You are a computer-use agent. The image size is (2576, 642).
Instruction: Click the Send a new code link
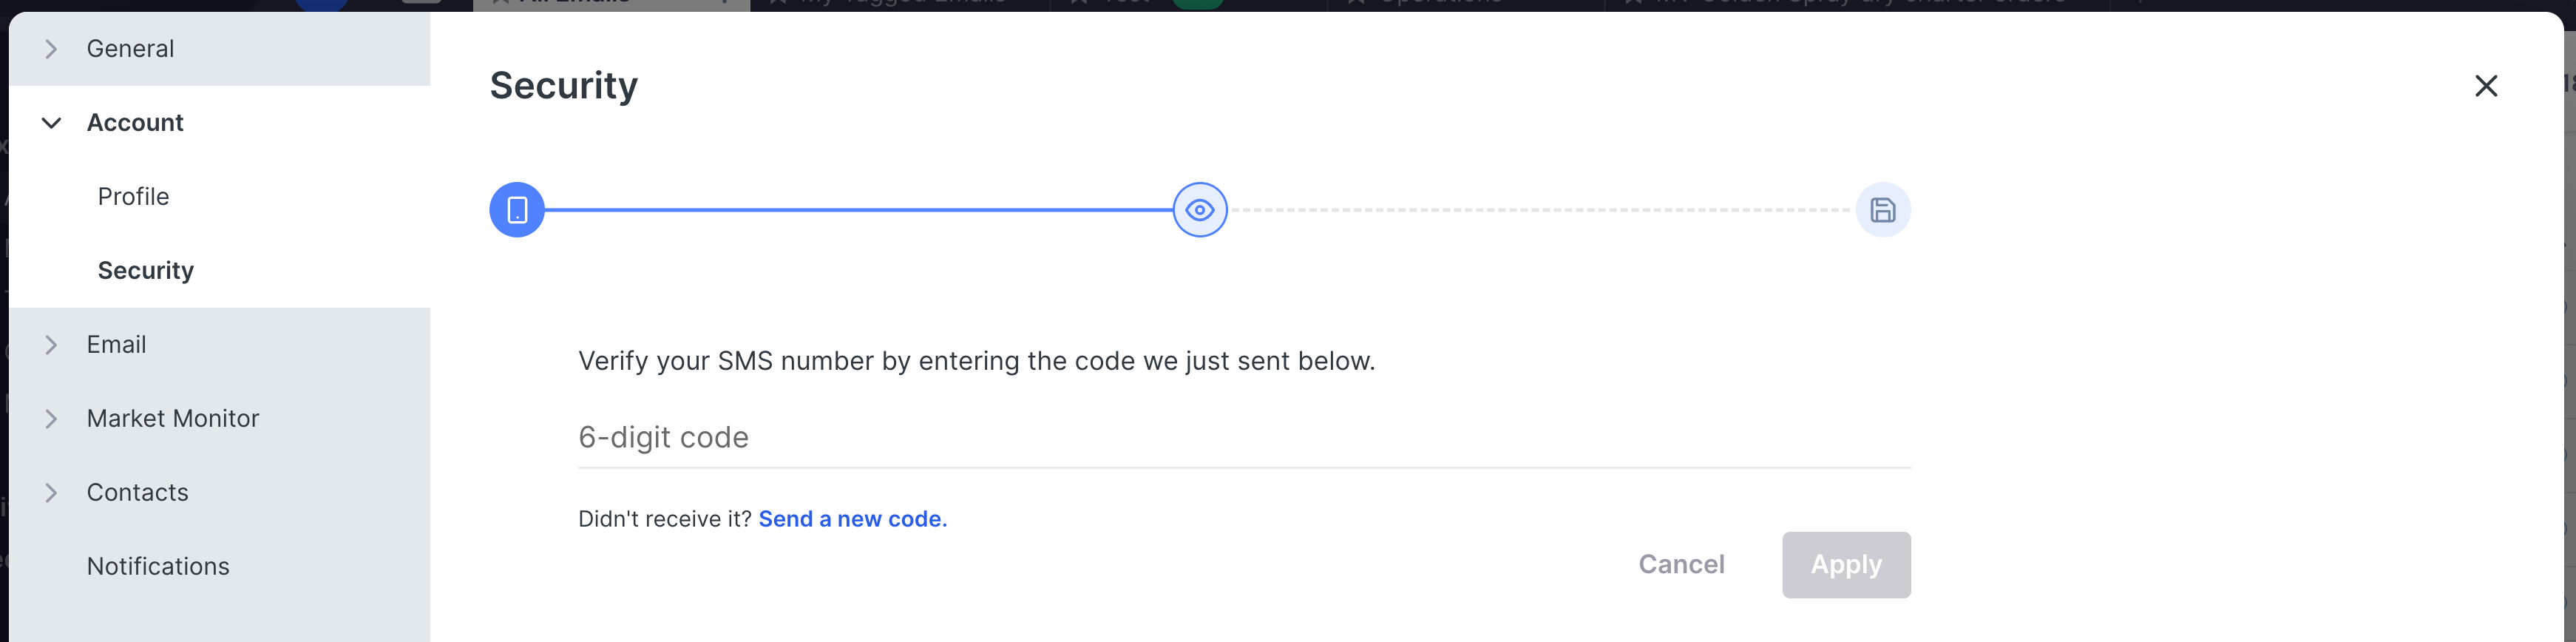(852, 519)
